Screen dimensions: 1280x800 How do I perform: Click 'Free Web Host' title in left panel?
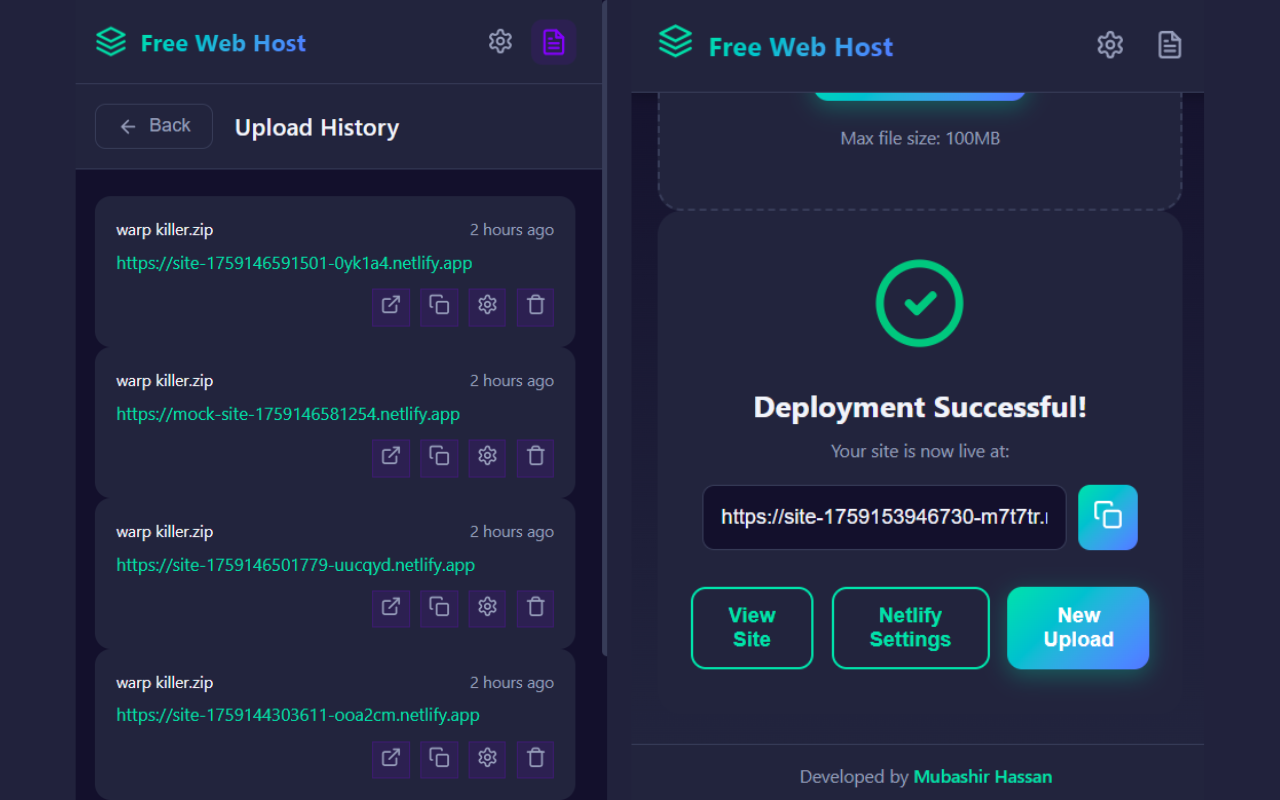pos(223,43)
